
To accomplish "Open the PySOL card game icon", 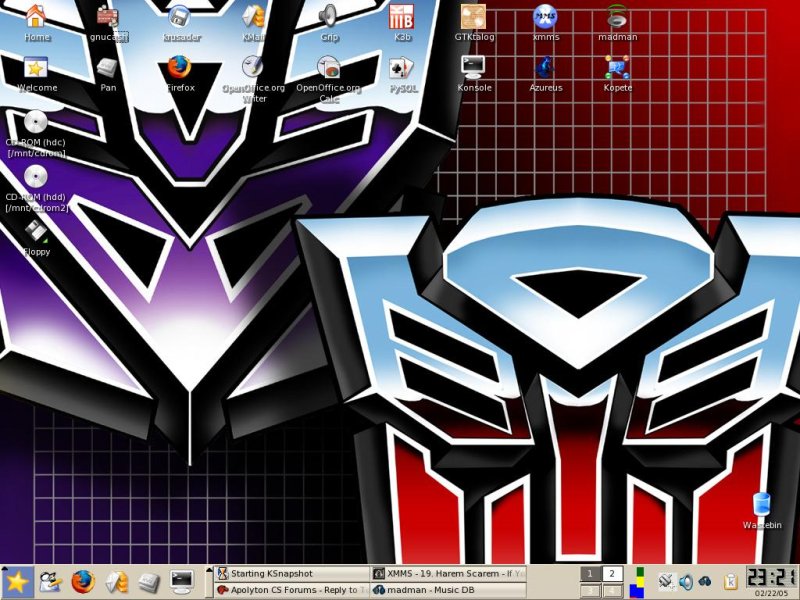I will [402, 68].
